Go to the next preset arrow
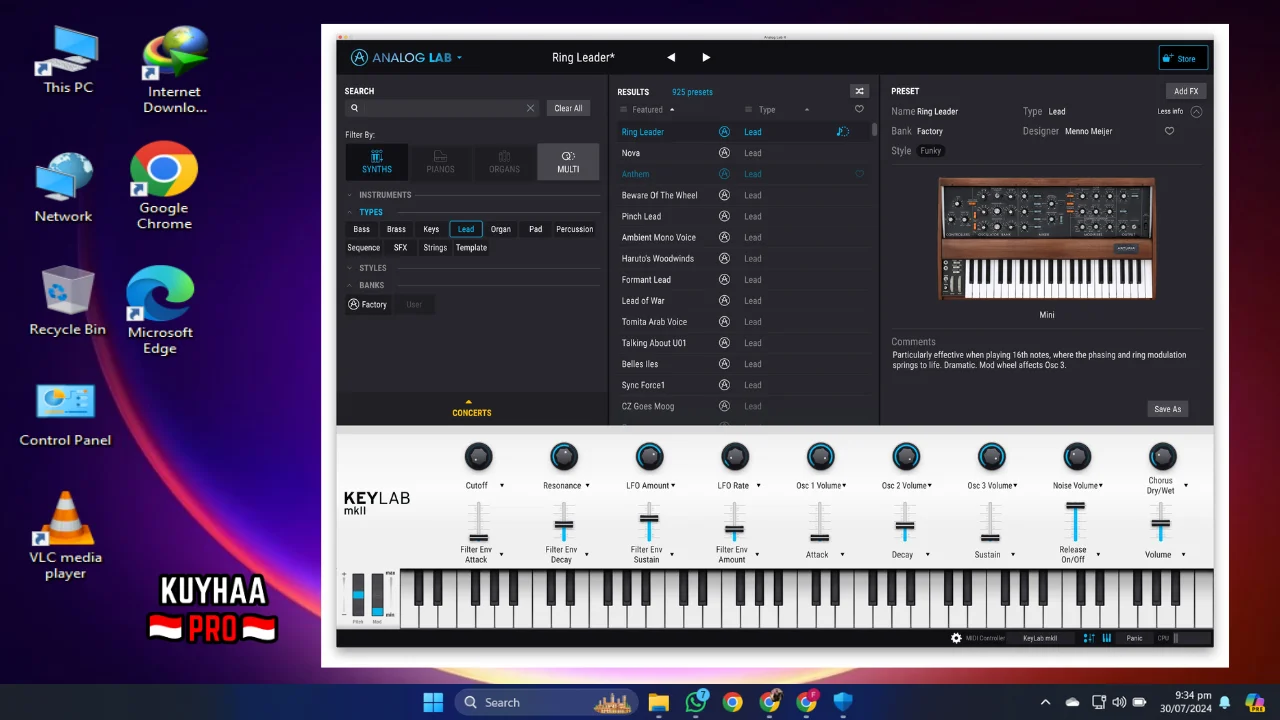 coord(706,58)
